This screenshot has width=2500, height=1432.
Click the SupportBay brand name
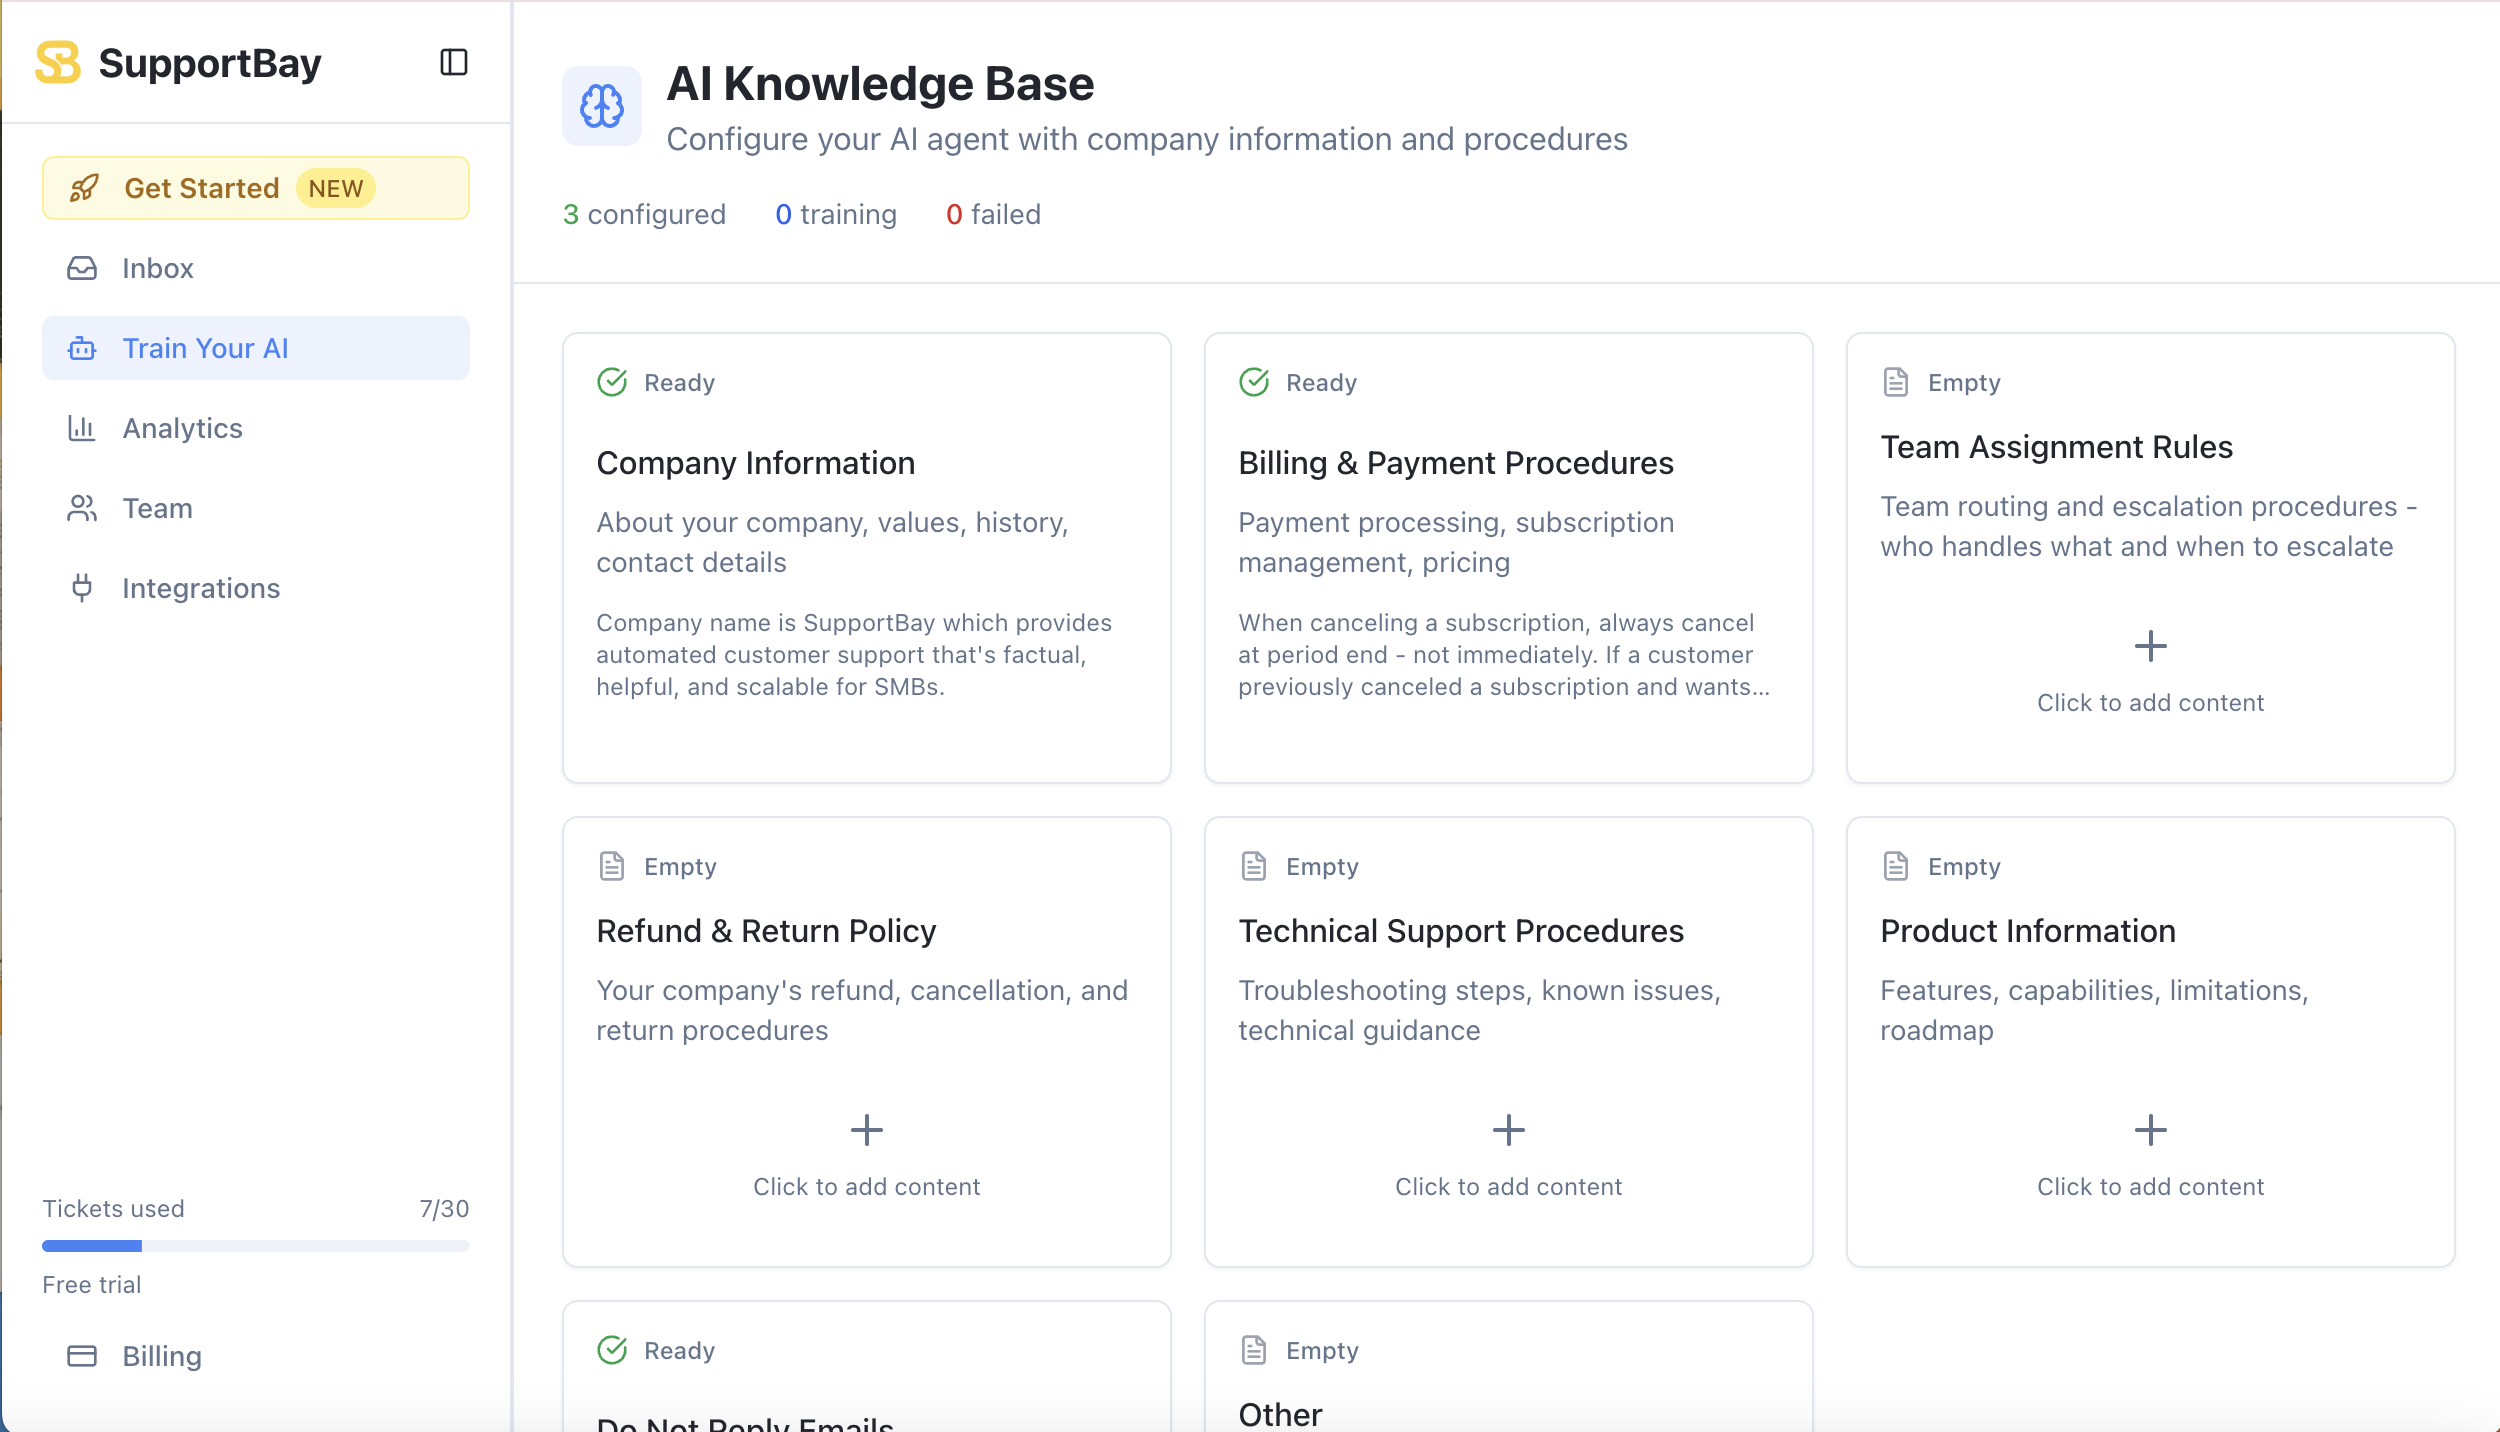(x=210, y=63)
